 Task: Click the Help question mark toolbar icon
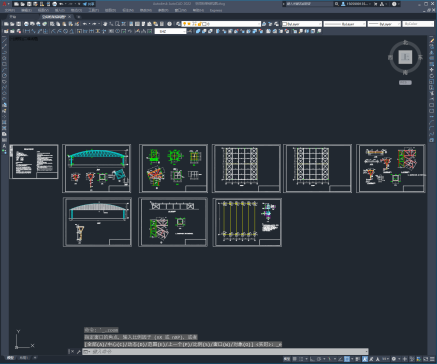click(169, 24)
